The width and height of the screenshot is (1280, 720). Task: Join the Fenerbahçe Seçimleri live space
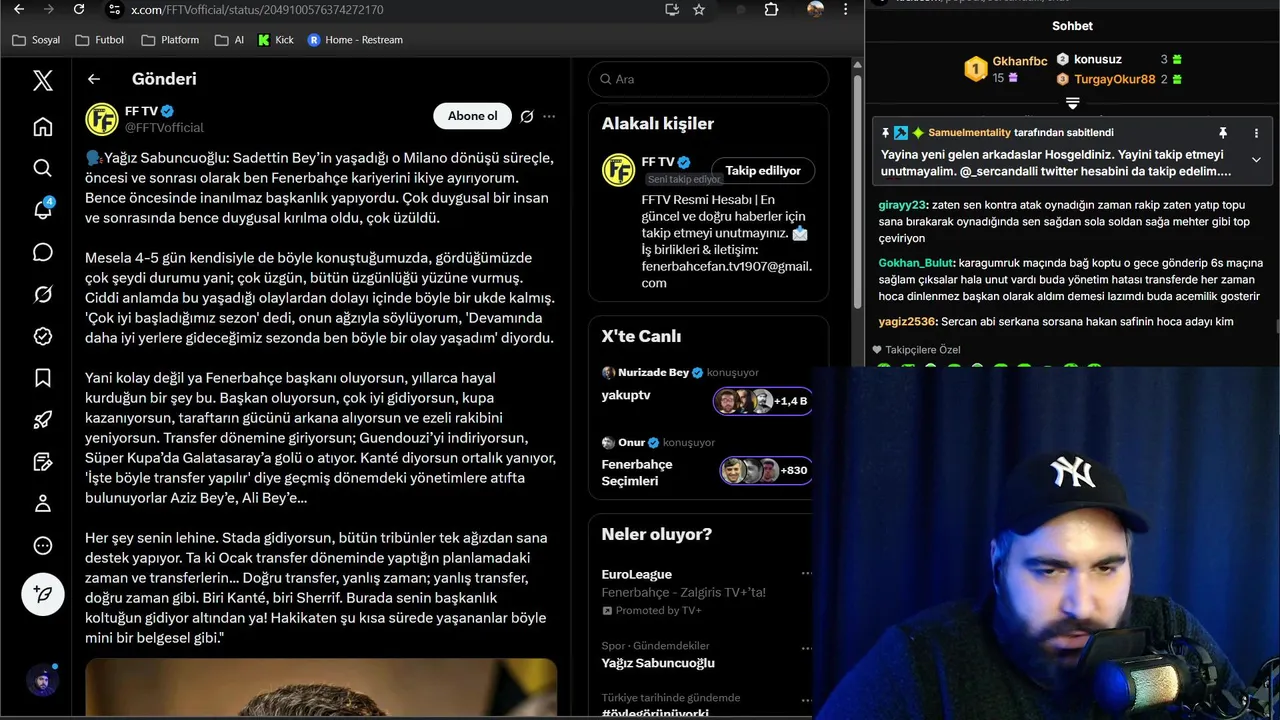click(x=637, y=472)
